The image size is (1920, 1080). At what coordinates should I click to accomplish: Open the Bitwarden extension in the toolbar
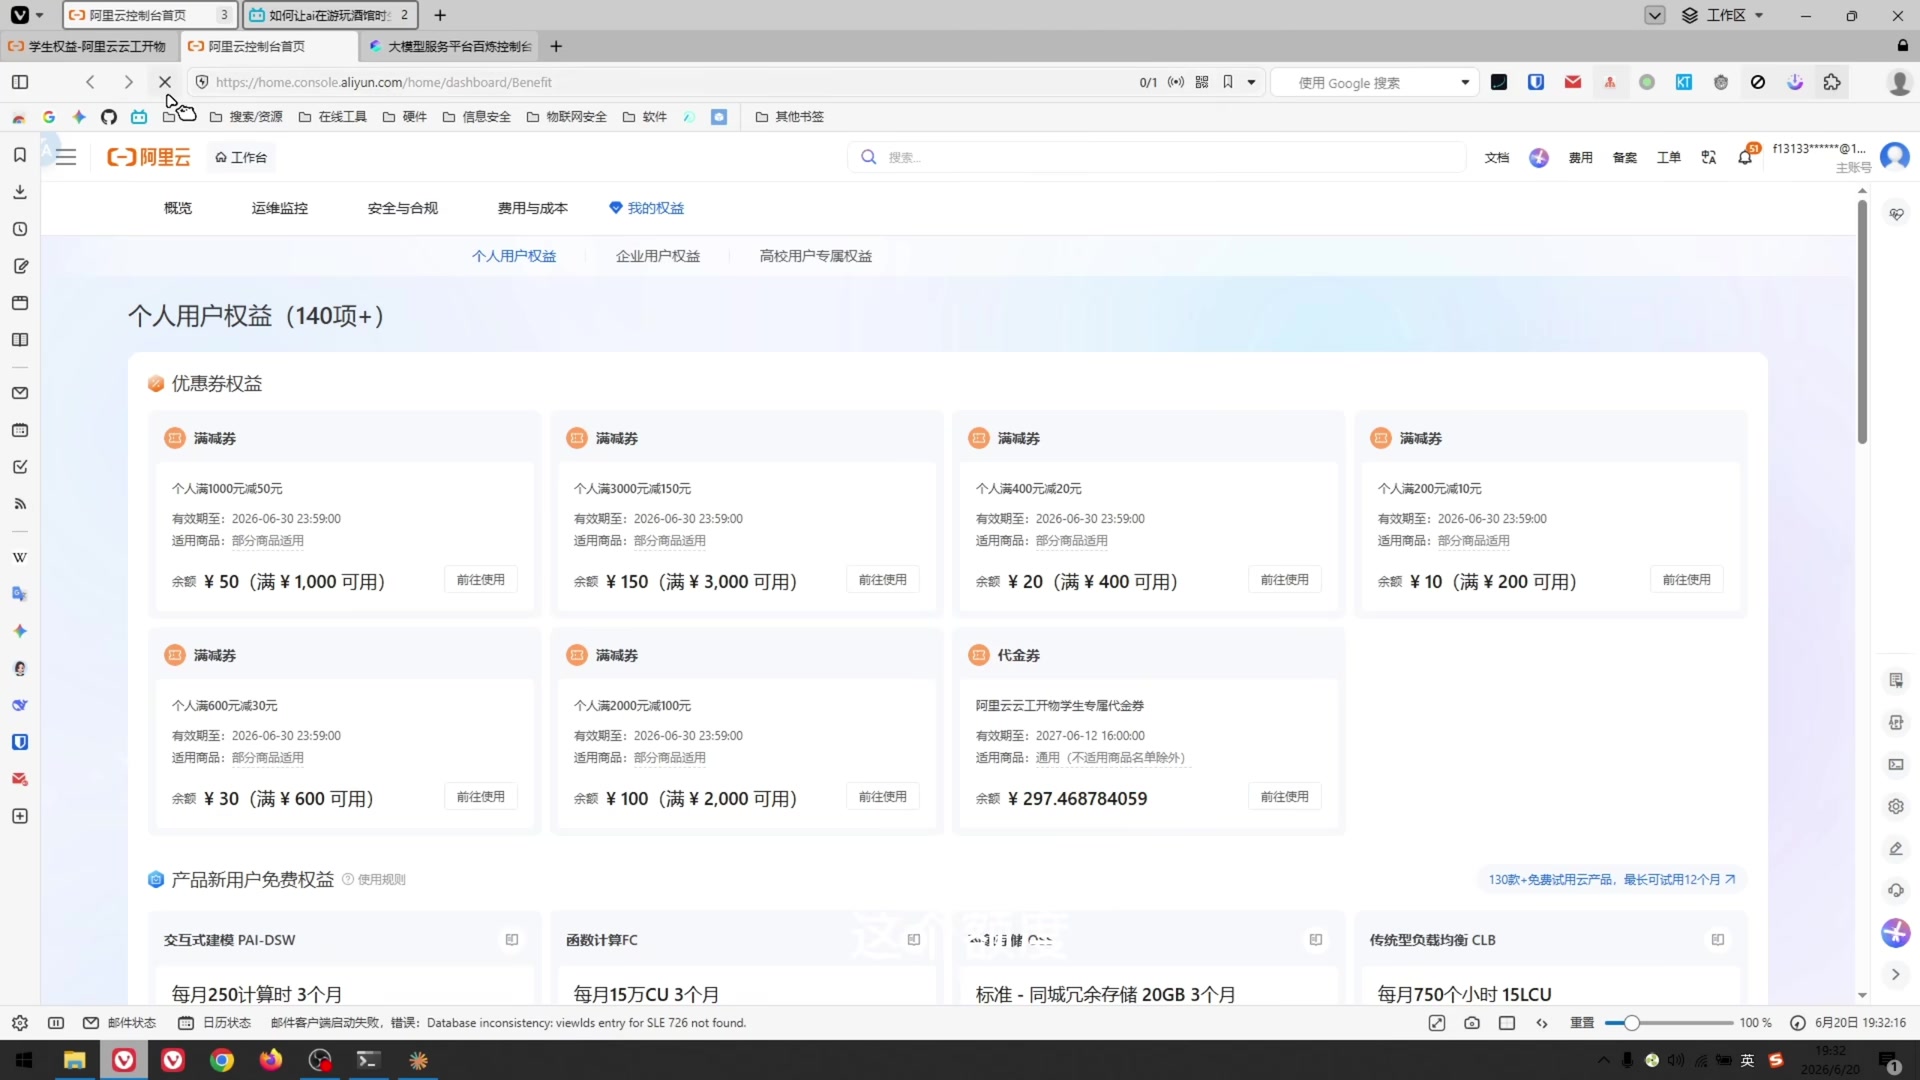(x=1536, y=82)
